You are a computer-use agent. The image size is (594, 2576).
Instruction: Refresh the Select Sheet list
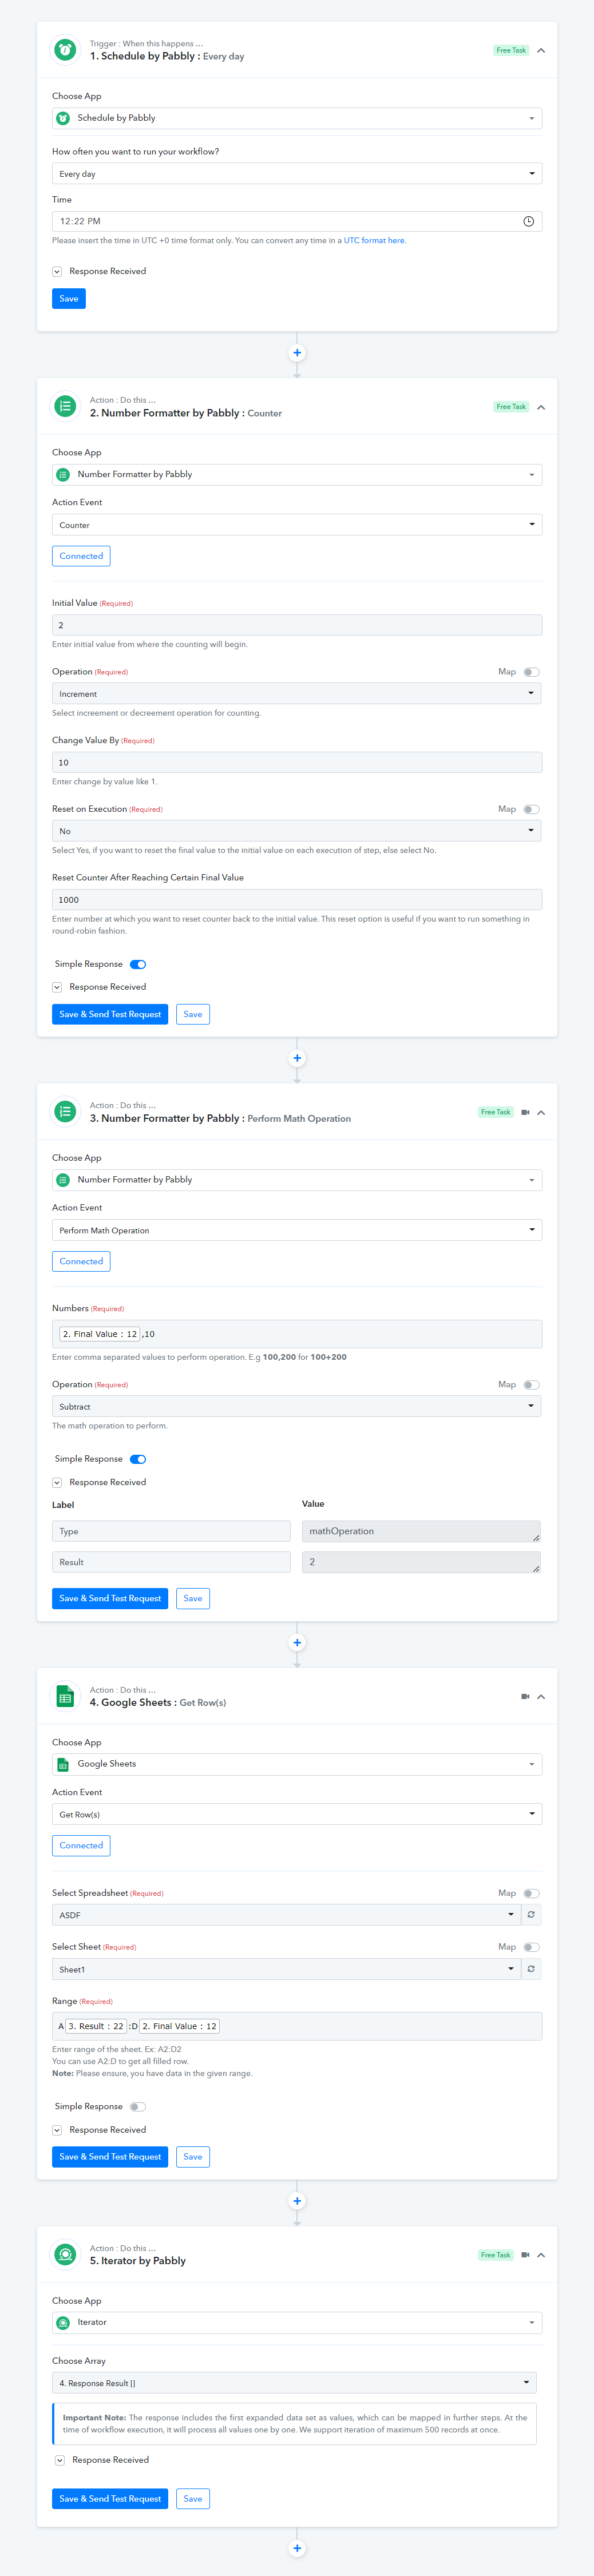pos(531,1968)
